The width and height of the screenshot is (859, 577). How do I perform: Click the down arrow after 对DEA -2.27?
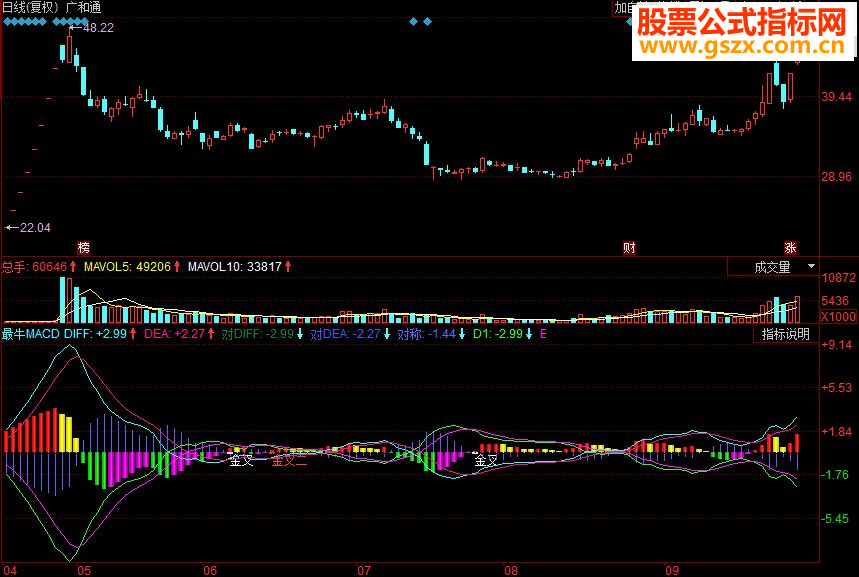pyautogui.click(x=387, y=334)
